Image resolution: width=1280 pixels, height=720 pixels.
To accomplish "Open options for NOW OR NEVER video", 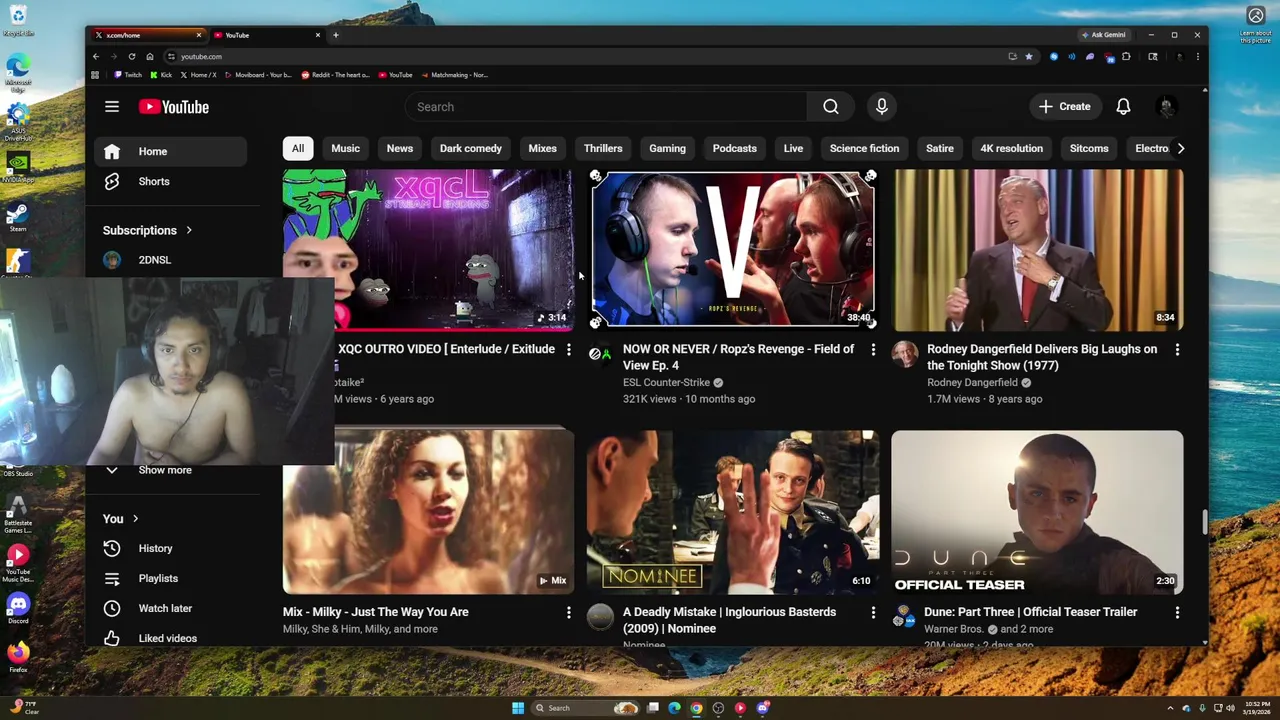I will pyautogui.click(x=873, y=349).
